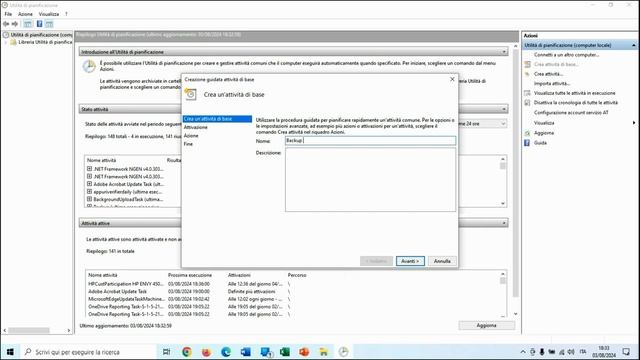The width and height of the screenshot is (640, 360).
Task: Collapse Utilità di pianificazione (computer locale) actions header
Action: pos(633,45)
